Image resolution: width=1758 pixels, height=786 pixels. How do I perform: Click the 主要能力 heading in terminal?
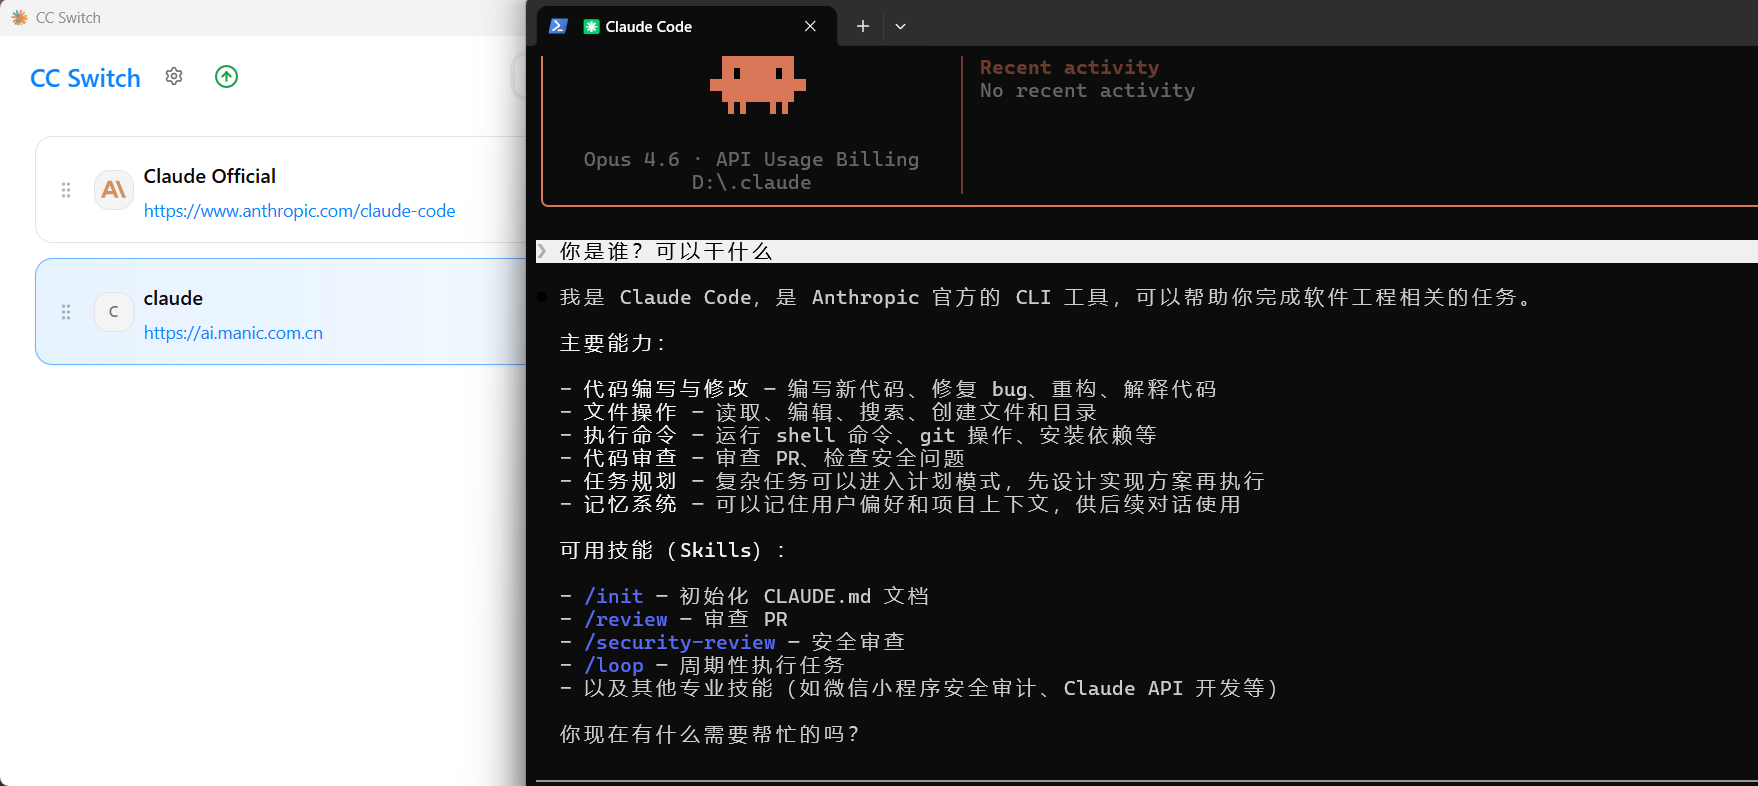click(612, 343)
